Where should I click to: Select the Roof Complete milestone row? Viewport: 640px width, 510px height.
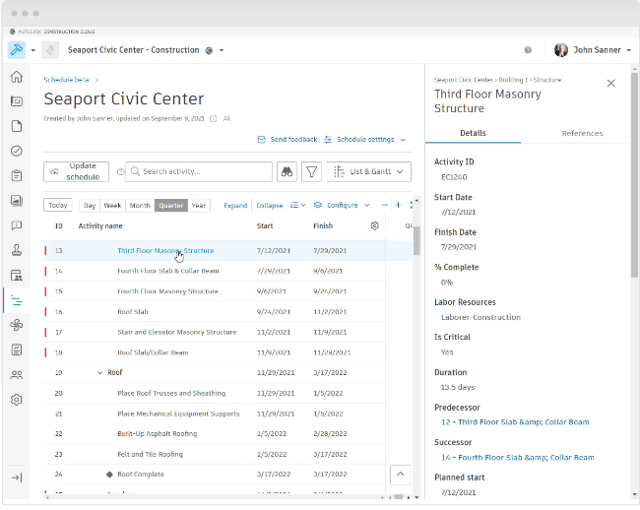(214, 475)
